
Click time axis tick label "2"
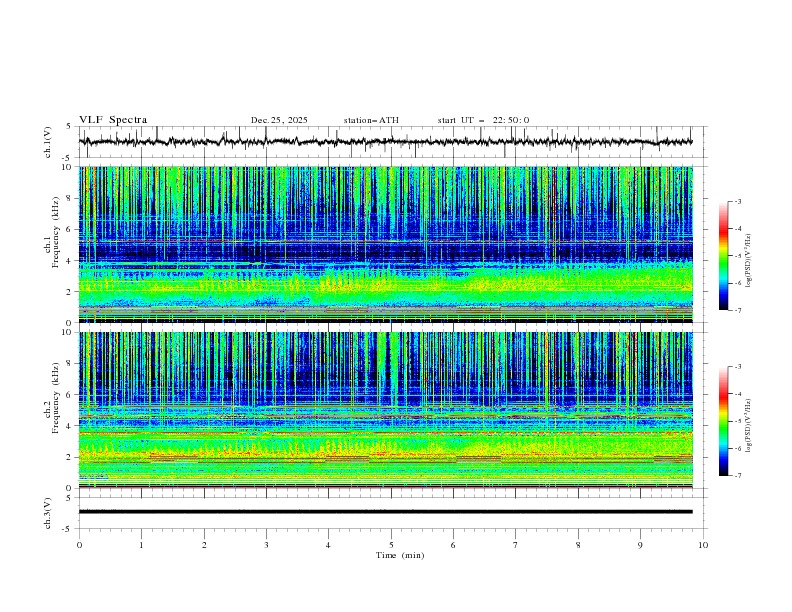204,545
